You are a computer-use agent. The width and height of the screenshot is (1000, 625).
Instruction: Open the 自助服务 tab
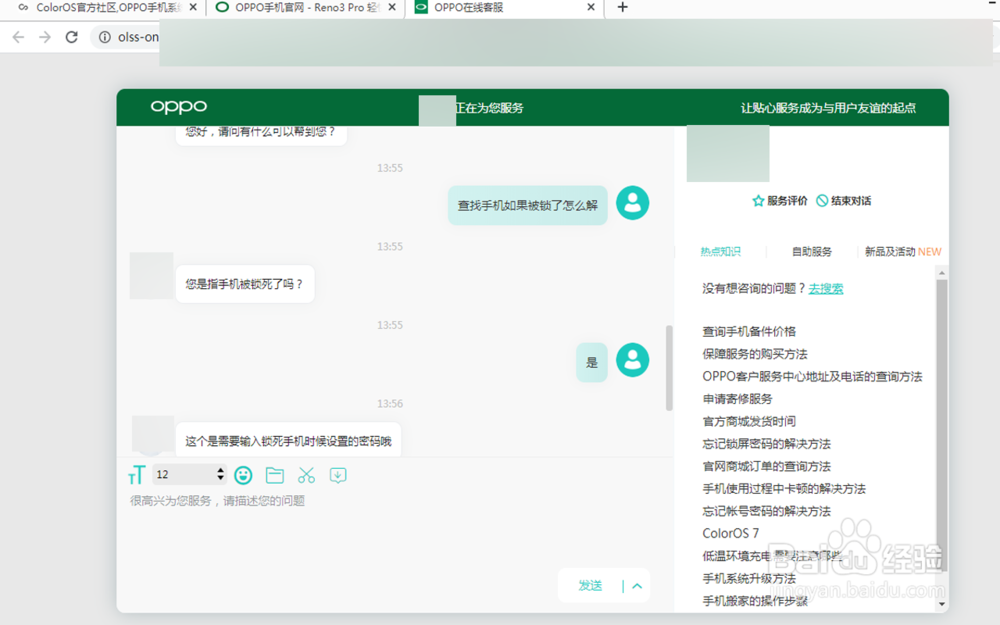click(812, 251)
